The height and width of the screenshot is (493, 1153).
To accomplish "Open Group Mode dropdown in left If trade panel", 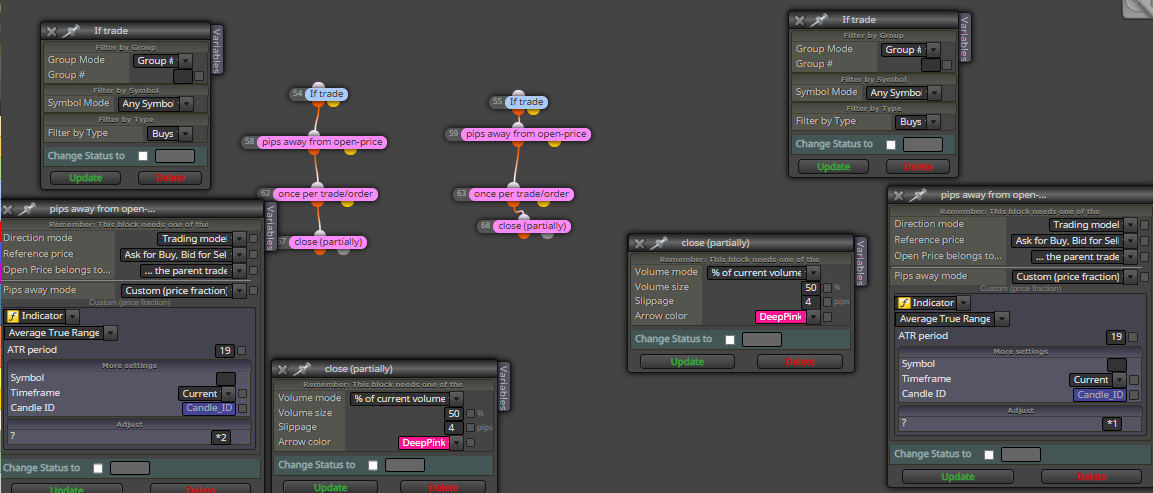I will click(185, 61).
